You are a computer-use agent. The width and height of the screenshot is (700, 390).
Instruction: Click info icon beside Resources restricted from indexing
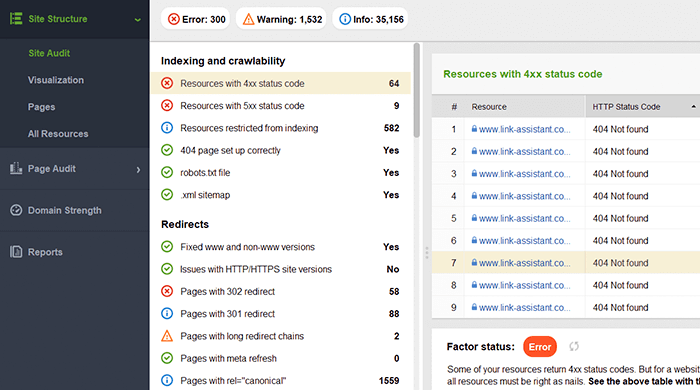tap(167, 128)
